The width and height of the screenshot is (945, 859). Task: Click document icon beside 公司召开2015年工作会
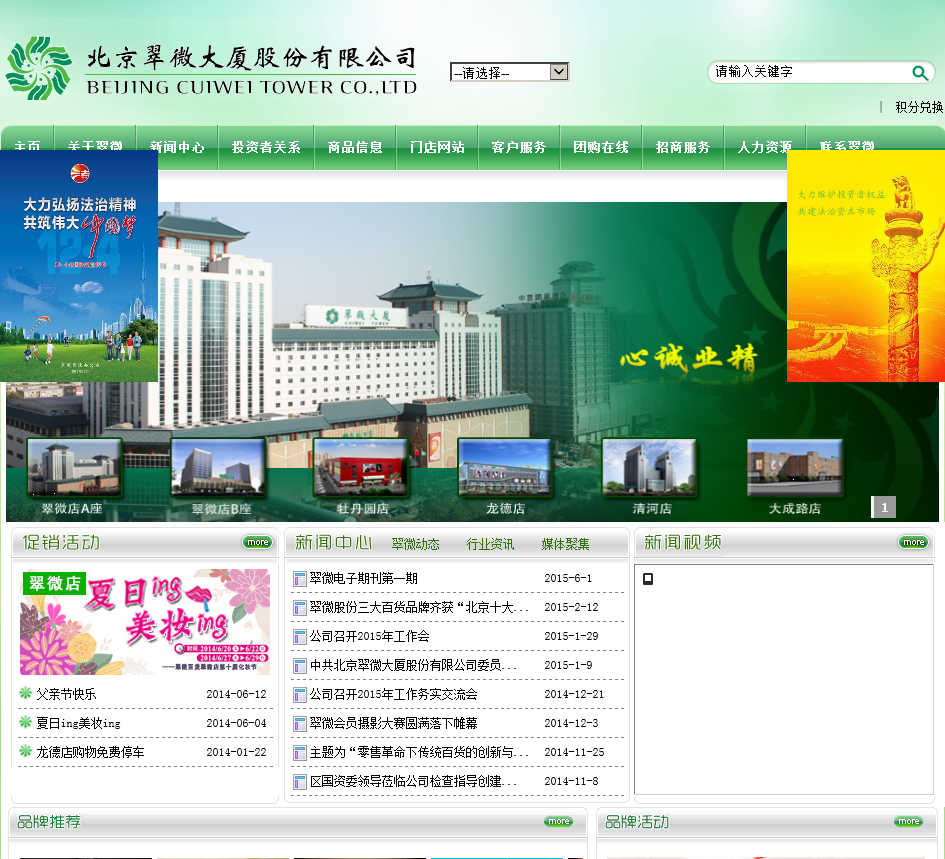point(300,637)
